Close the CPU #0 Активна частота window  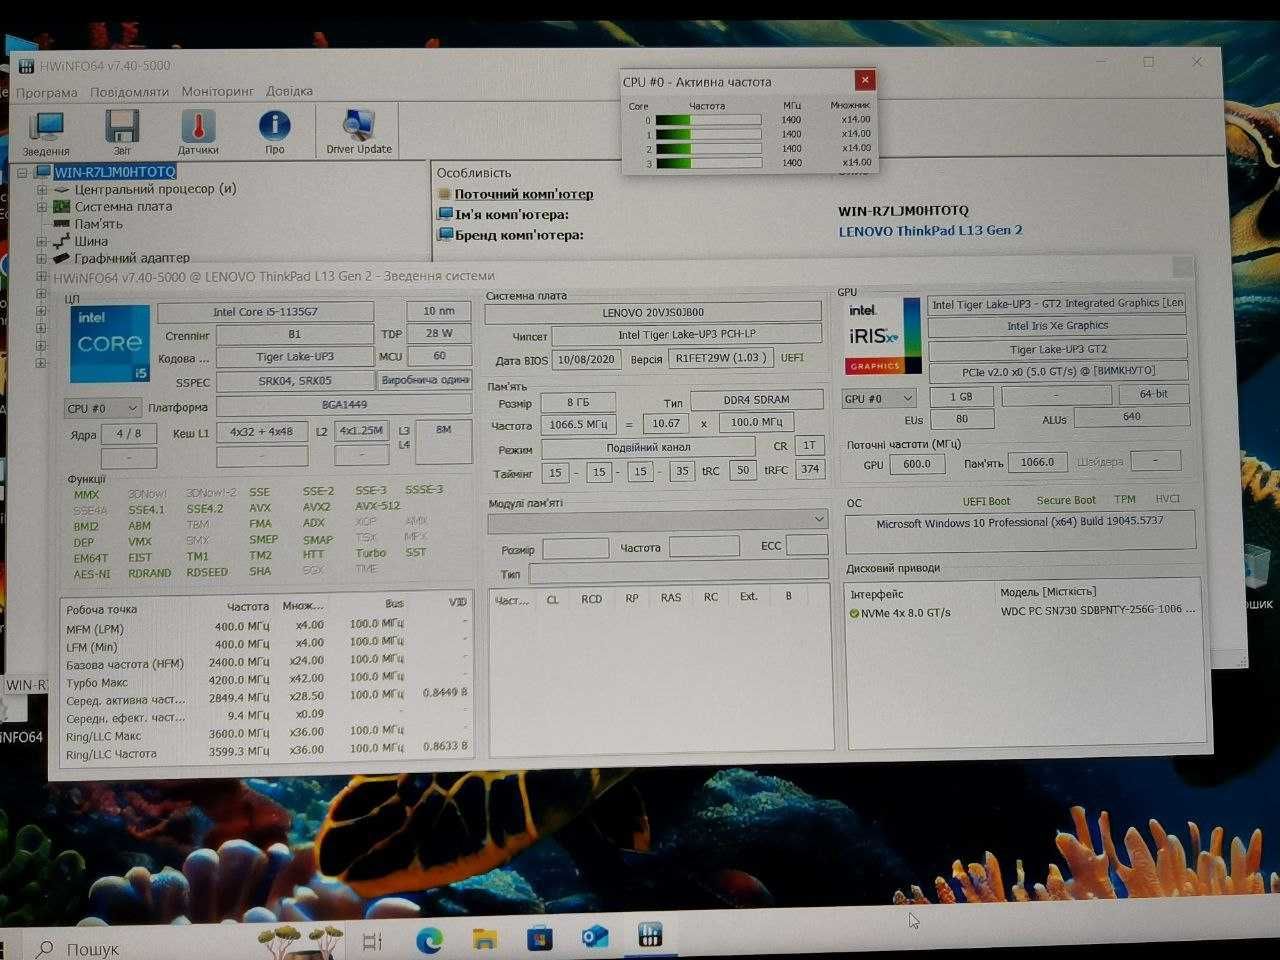coord(865,80)
